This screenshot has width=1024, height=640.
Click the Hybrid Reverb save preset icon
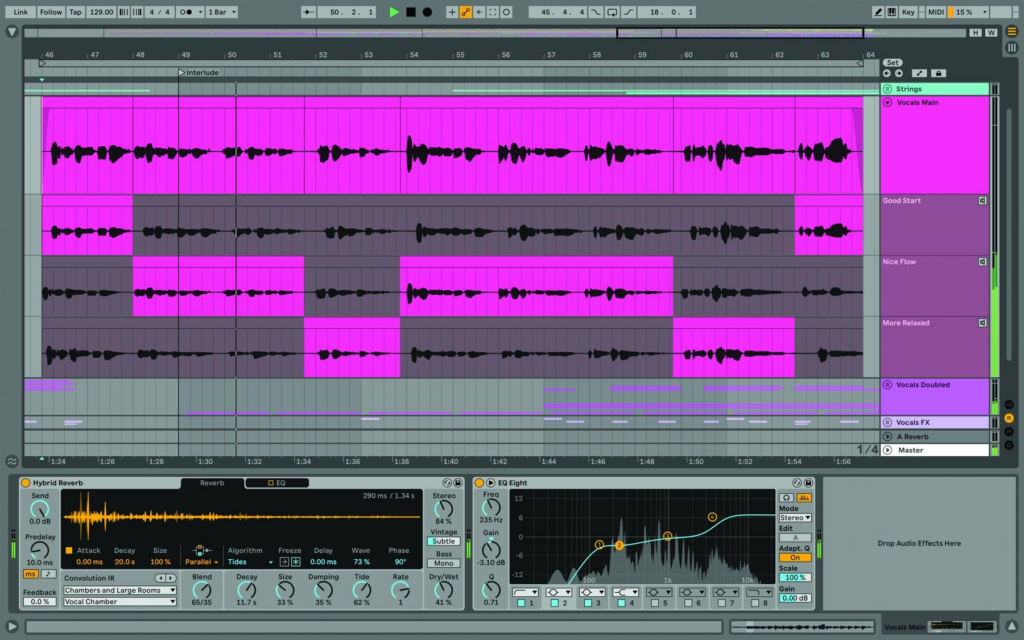coord(458,483)
